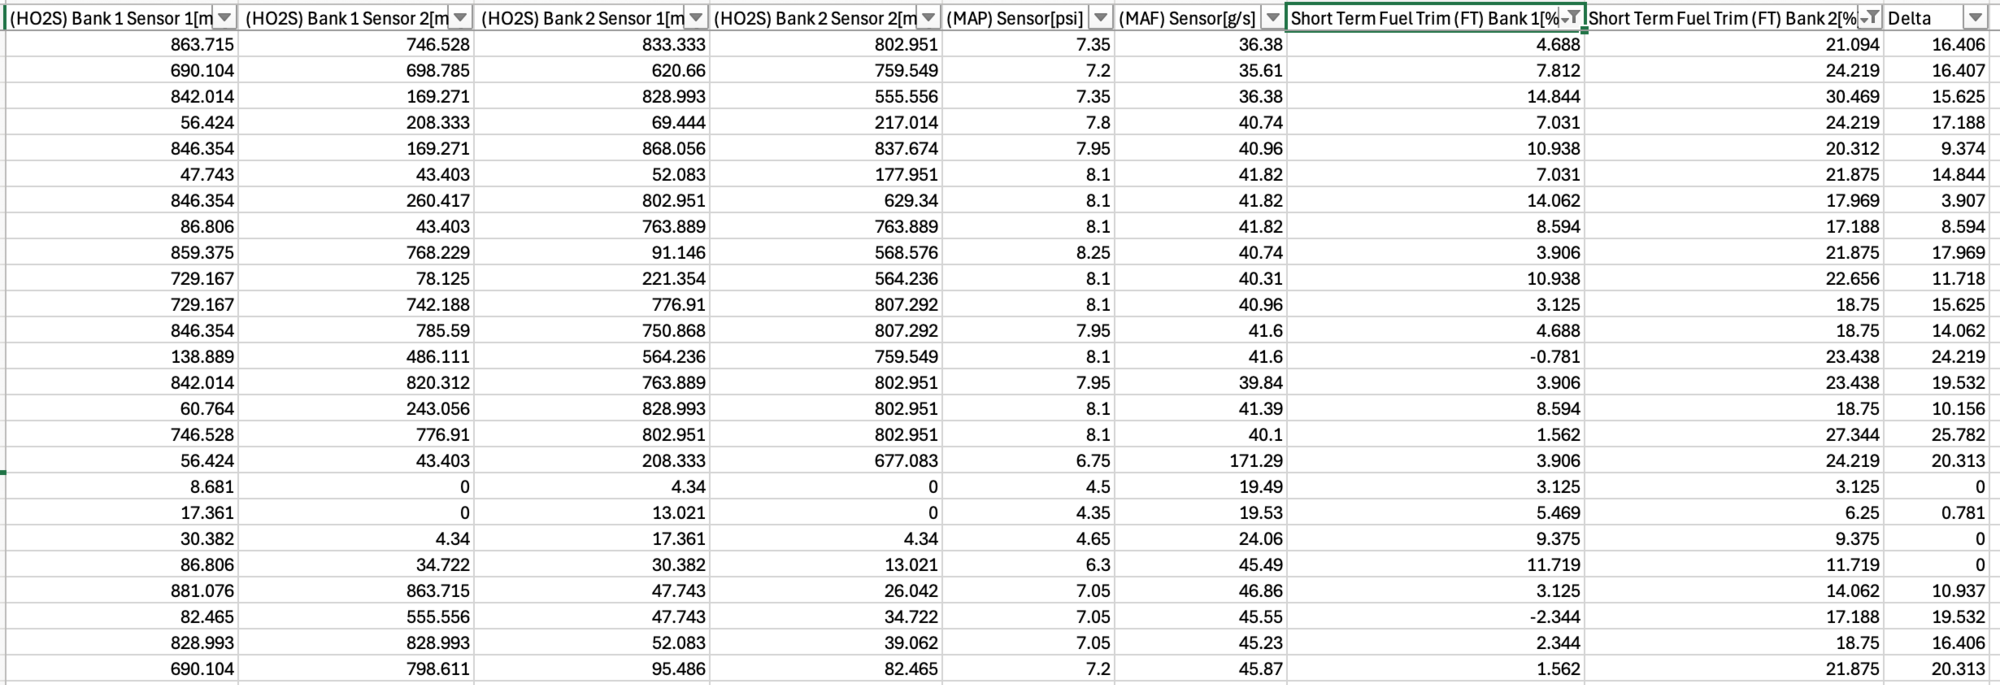Open the filter dropdown for Bank 1 Sensor 1
The image size is (2000, 685).
coord(225,18)
